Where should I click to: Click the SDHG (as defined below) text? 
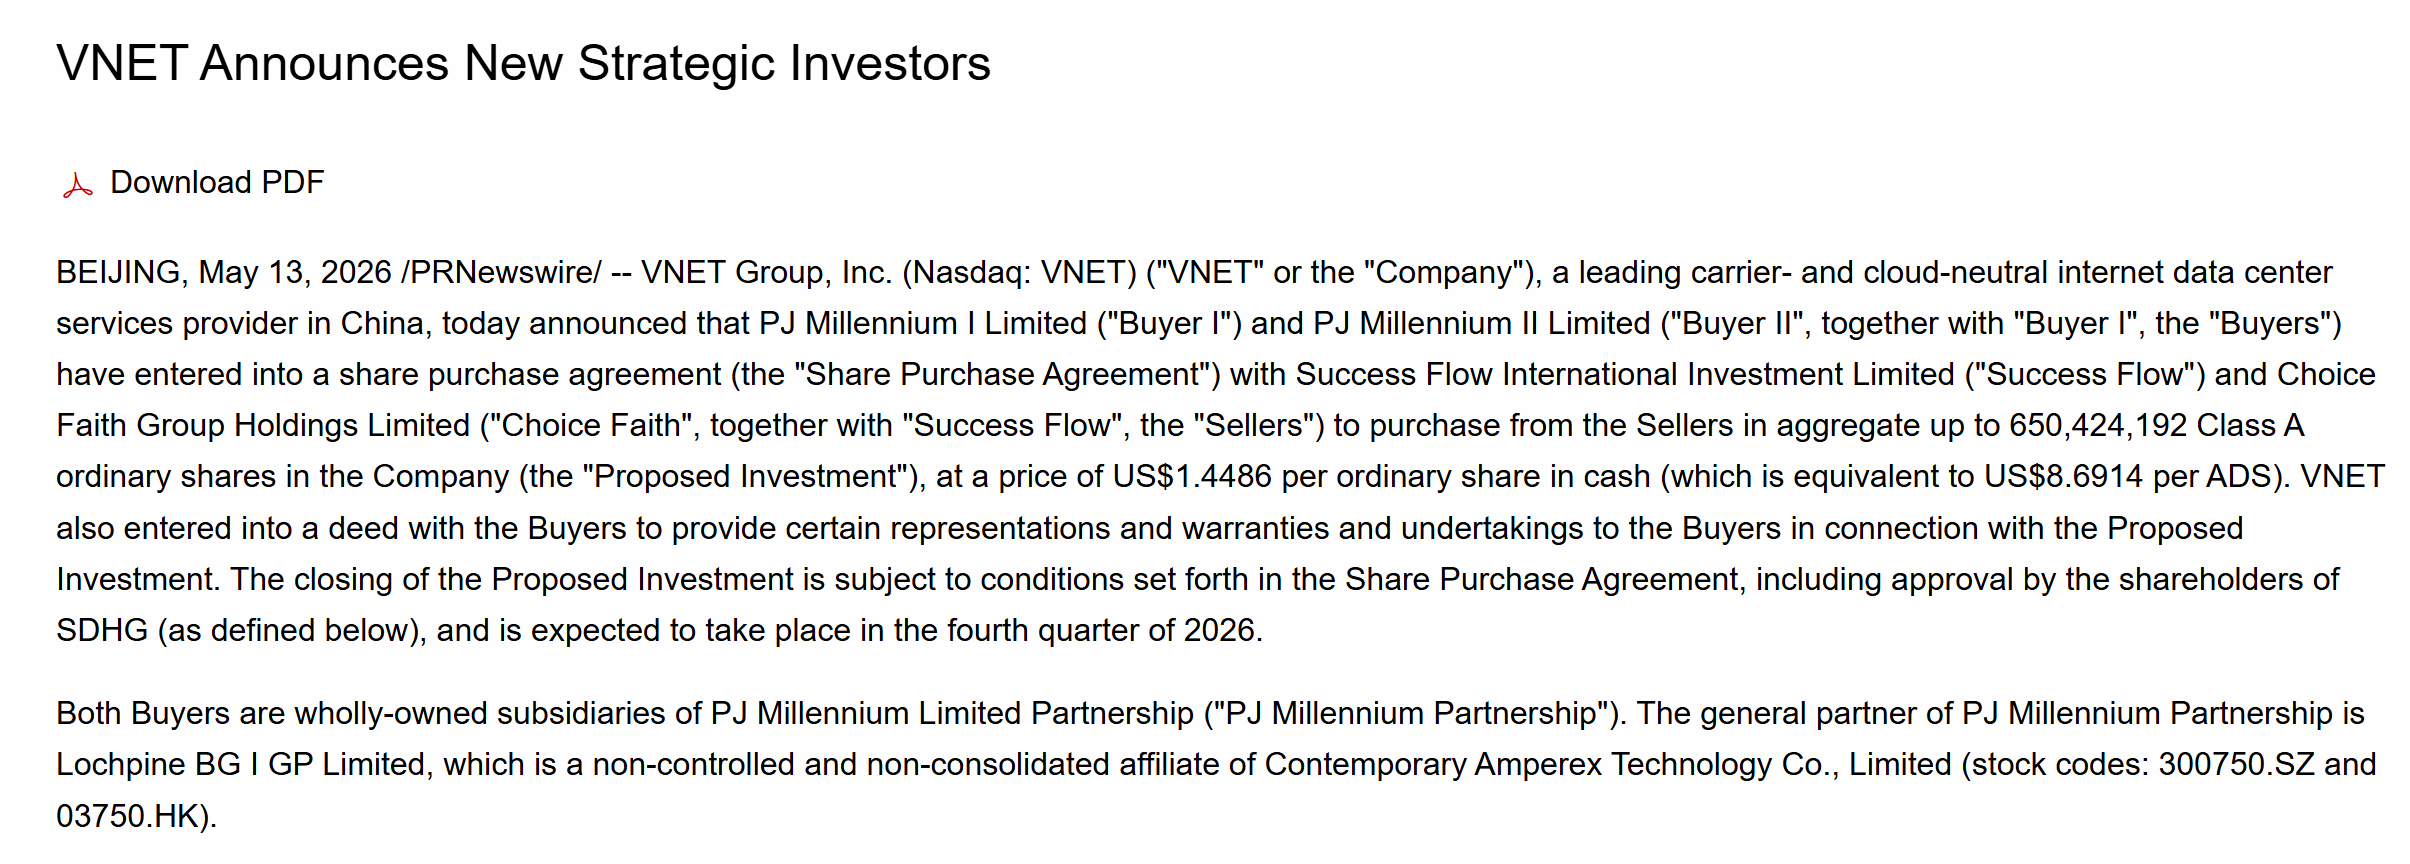236,631
